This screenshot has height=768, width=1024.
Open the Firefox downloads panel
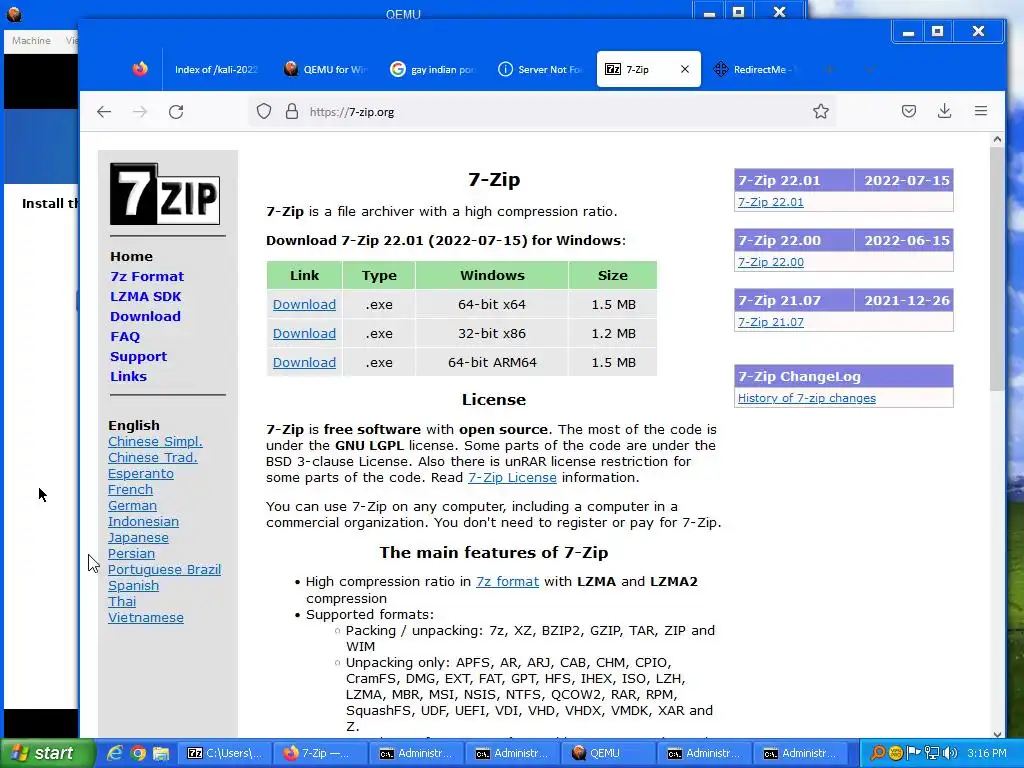click(944, 111)
